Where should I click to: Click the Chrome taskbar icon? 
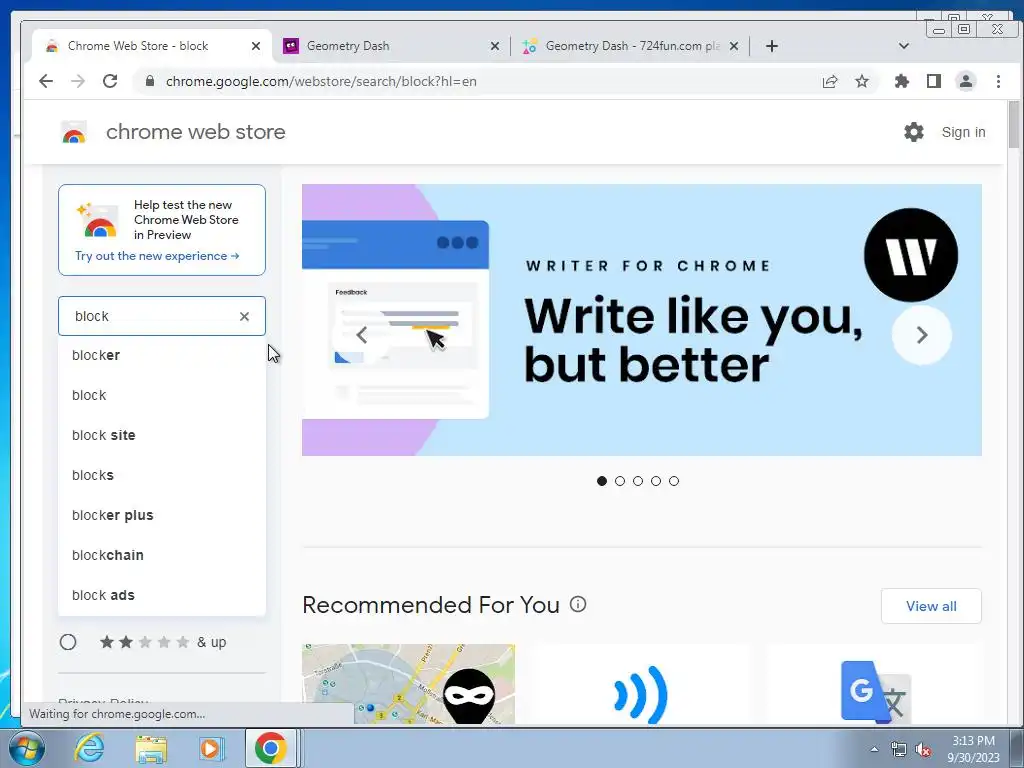[271, 748]
